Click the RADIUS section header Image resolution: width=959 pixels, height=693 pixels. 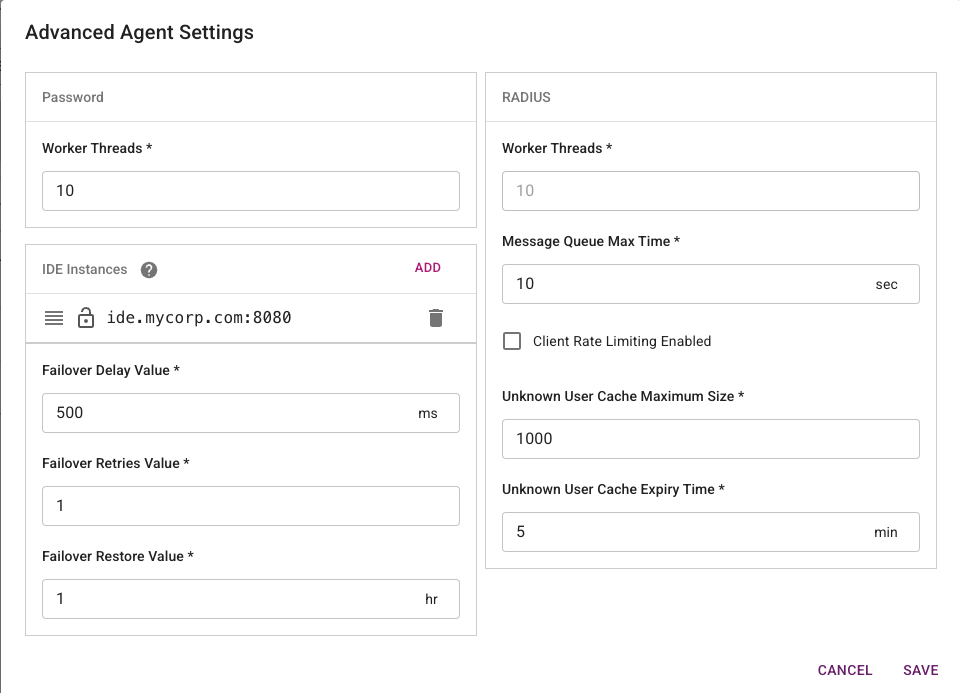526,97
